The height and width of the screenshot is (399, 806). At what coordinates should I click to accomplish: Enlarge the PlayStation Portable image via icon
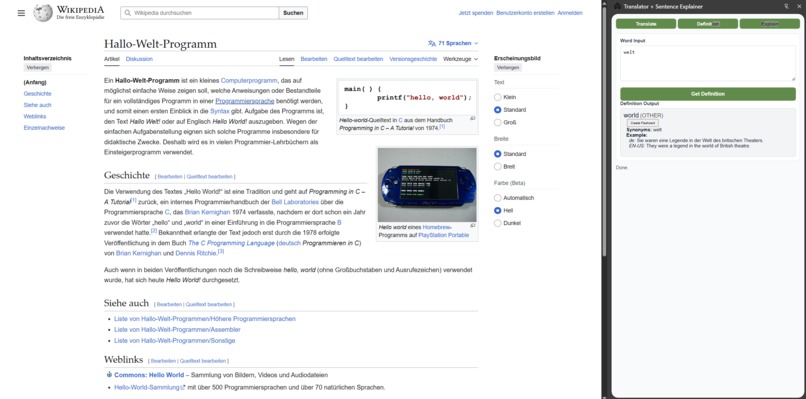472,226
